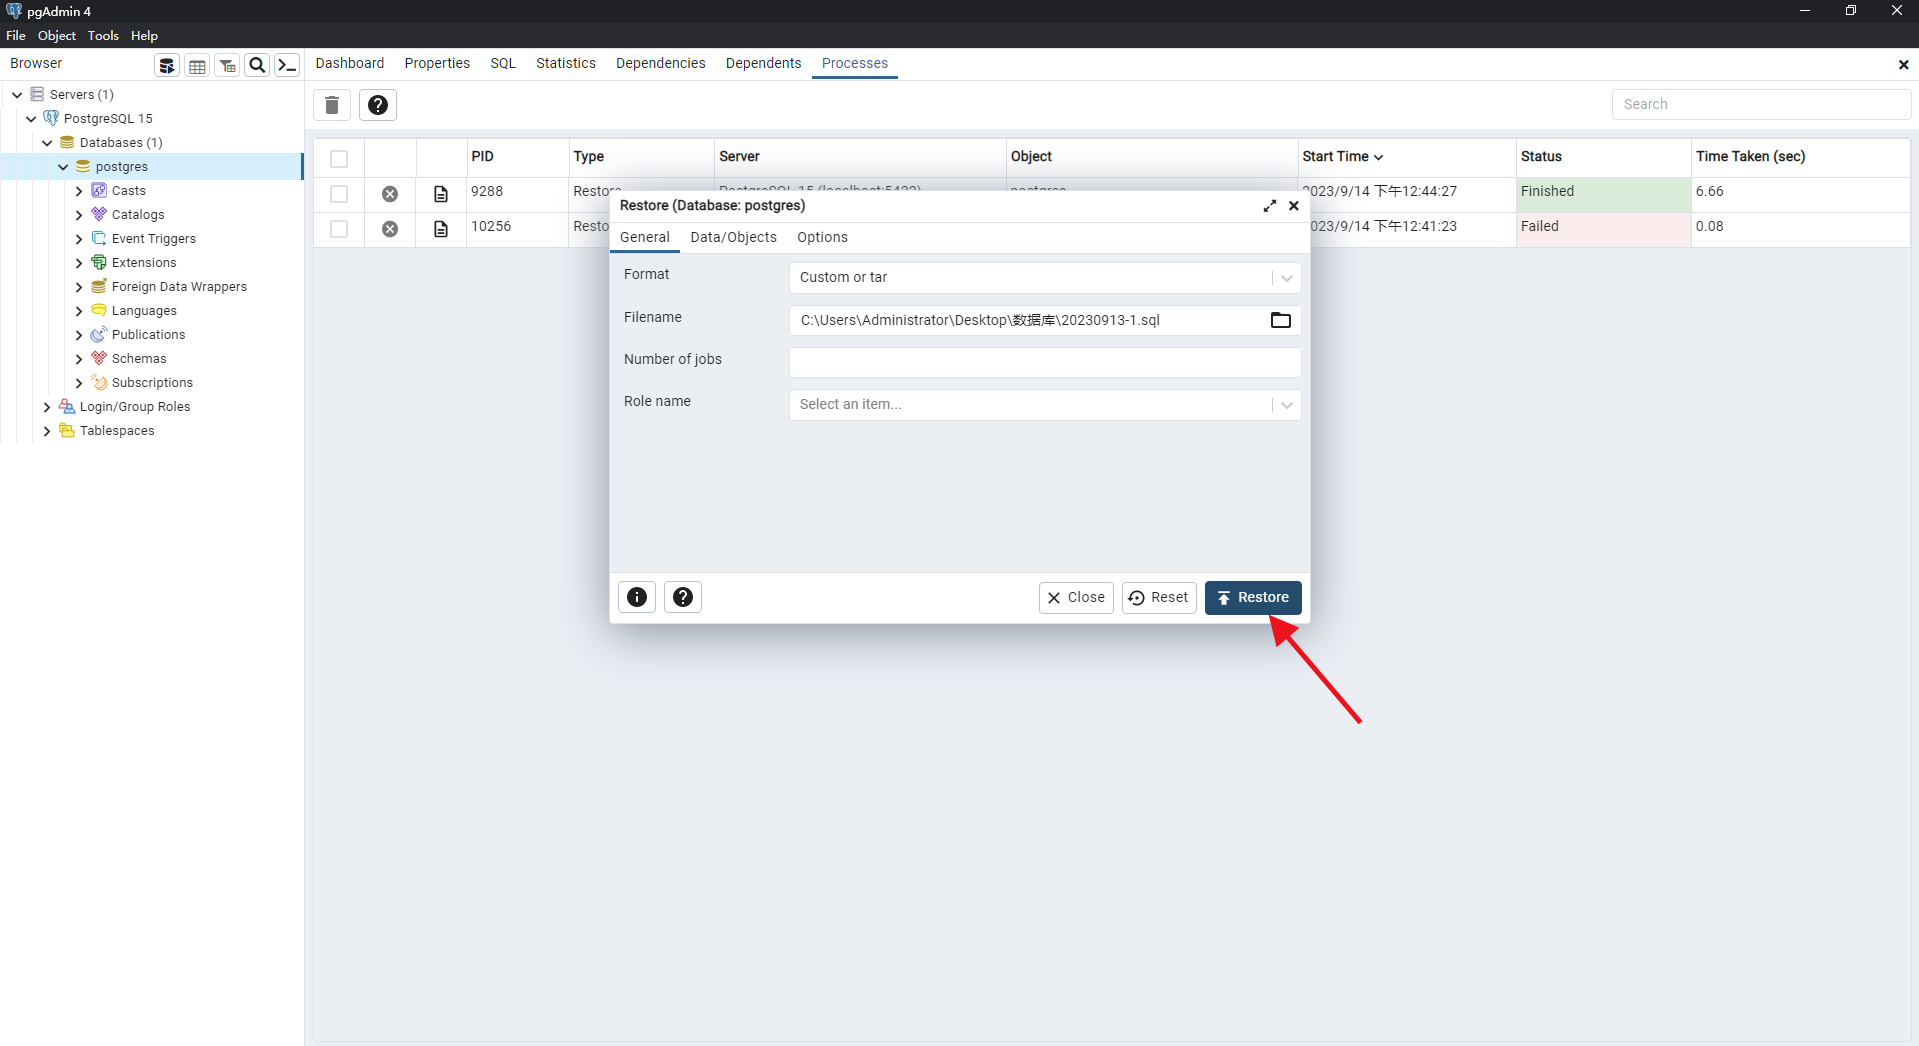Click the delete trash icon in Processes
The width and height of the screenshot is (1919, 1046).
pos(332,105)
